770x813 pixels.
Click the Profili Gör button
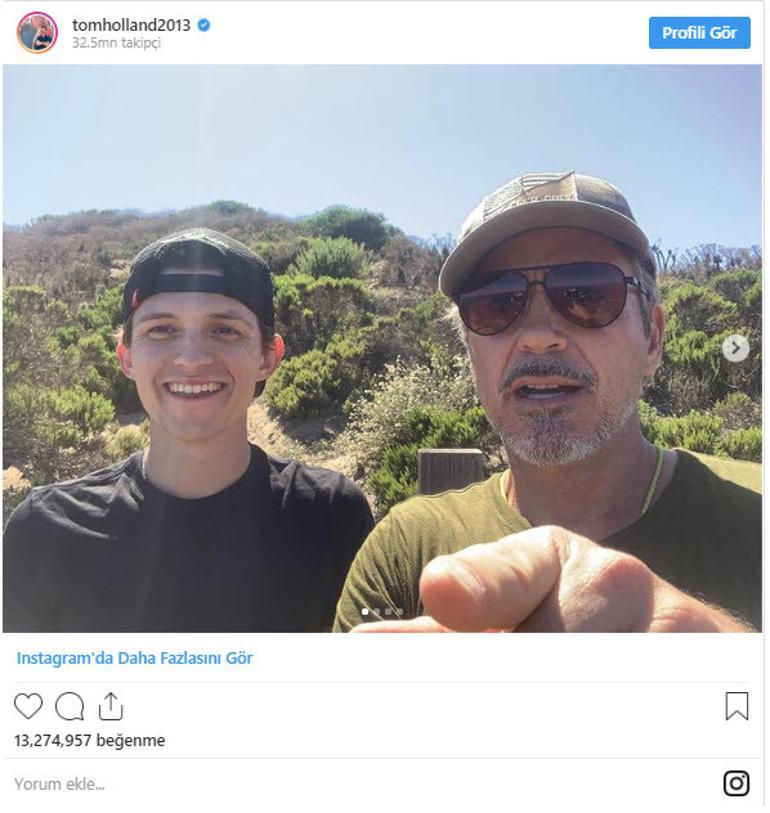pyautogui.click(x=699, y=33)
